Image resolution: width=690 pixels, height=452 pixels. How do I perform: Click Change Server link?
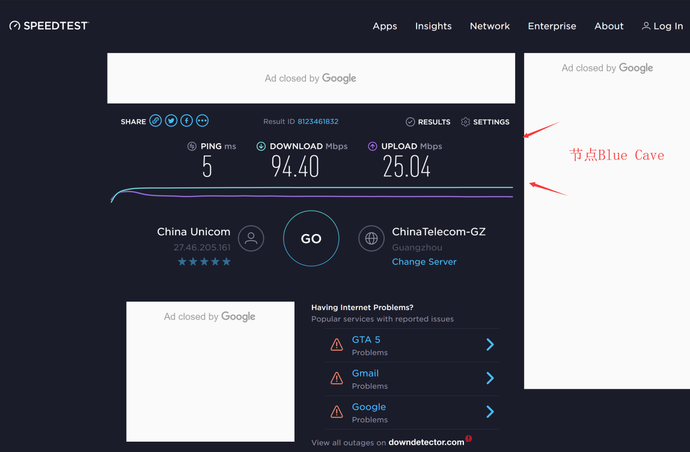pos(424,262)
